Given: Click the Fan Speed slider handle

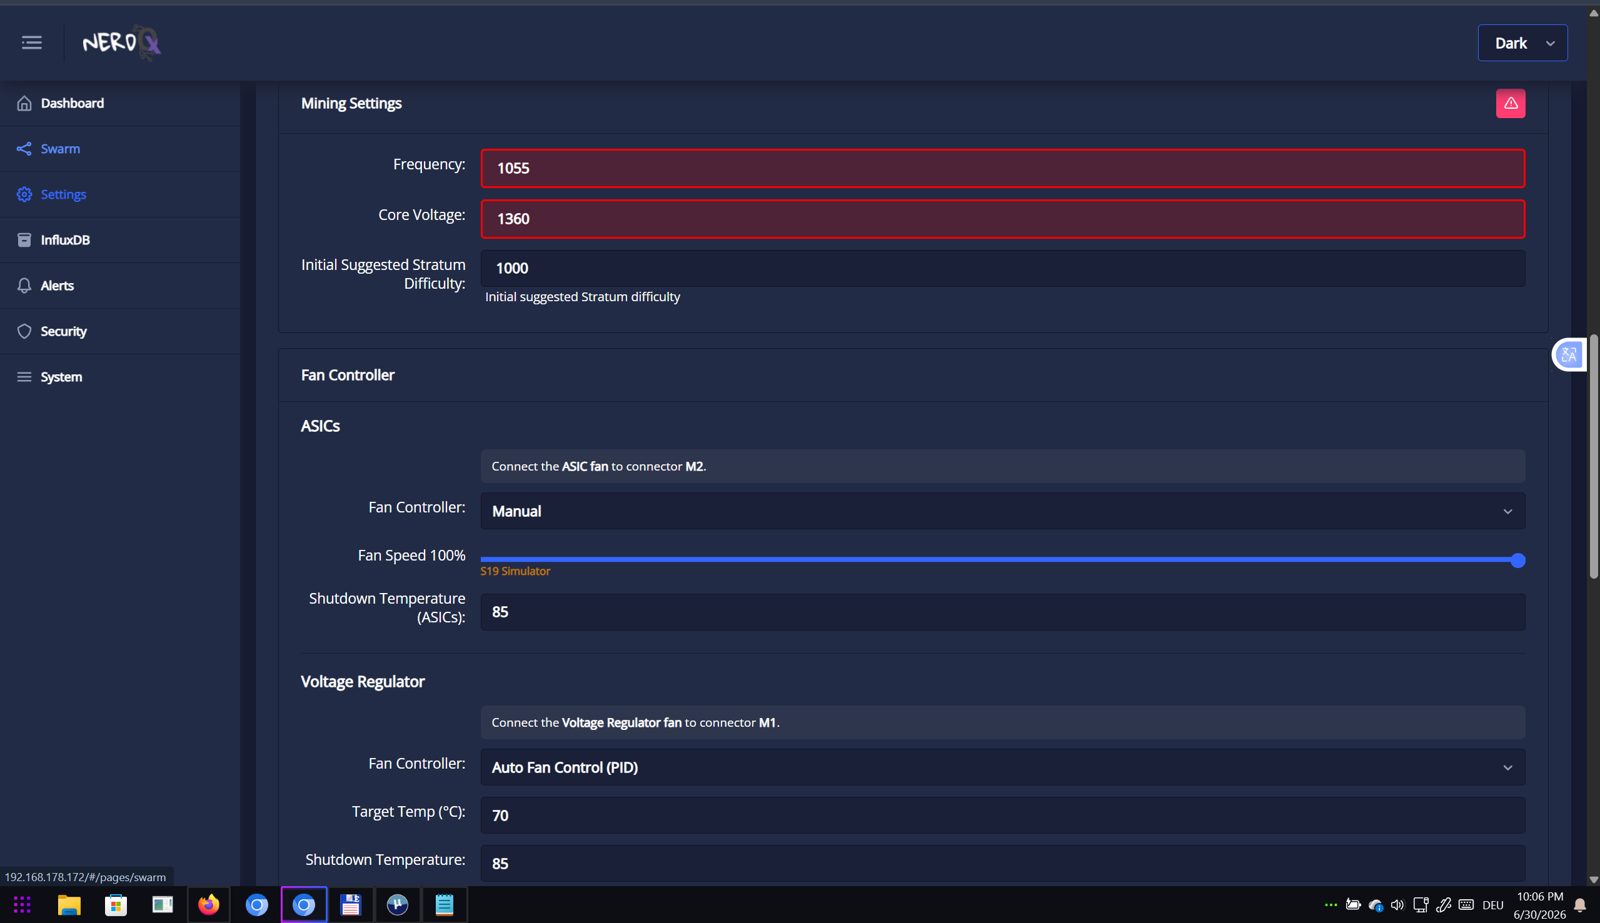Looking at the screenshot, I should 1517,560.
